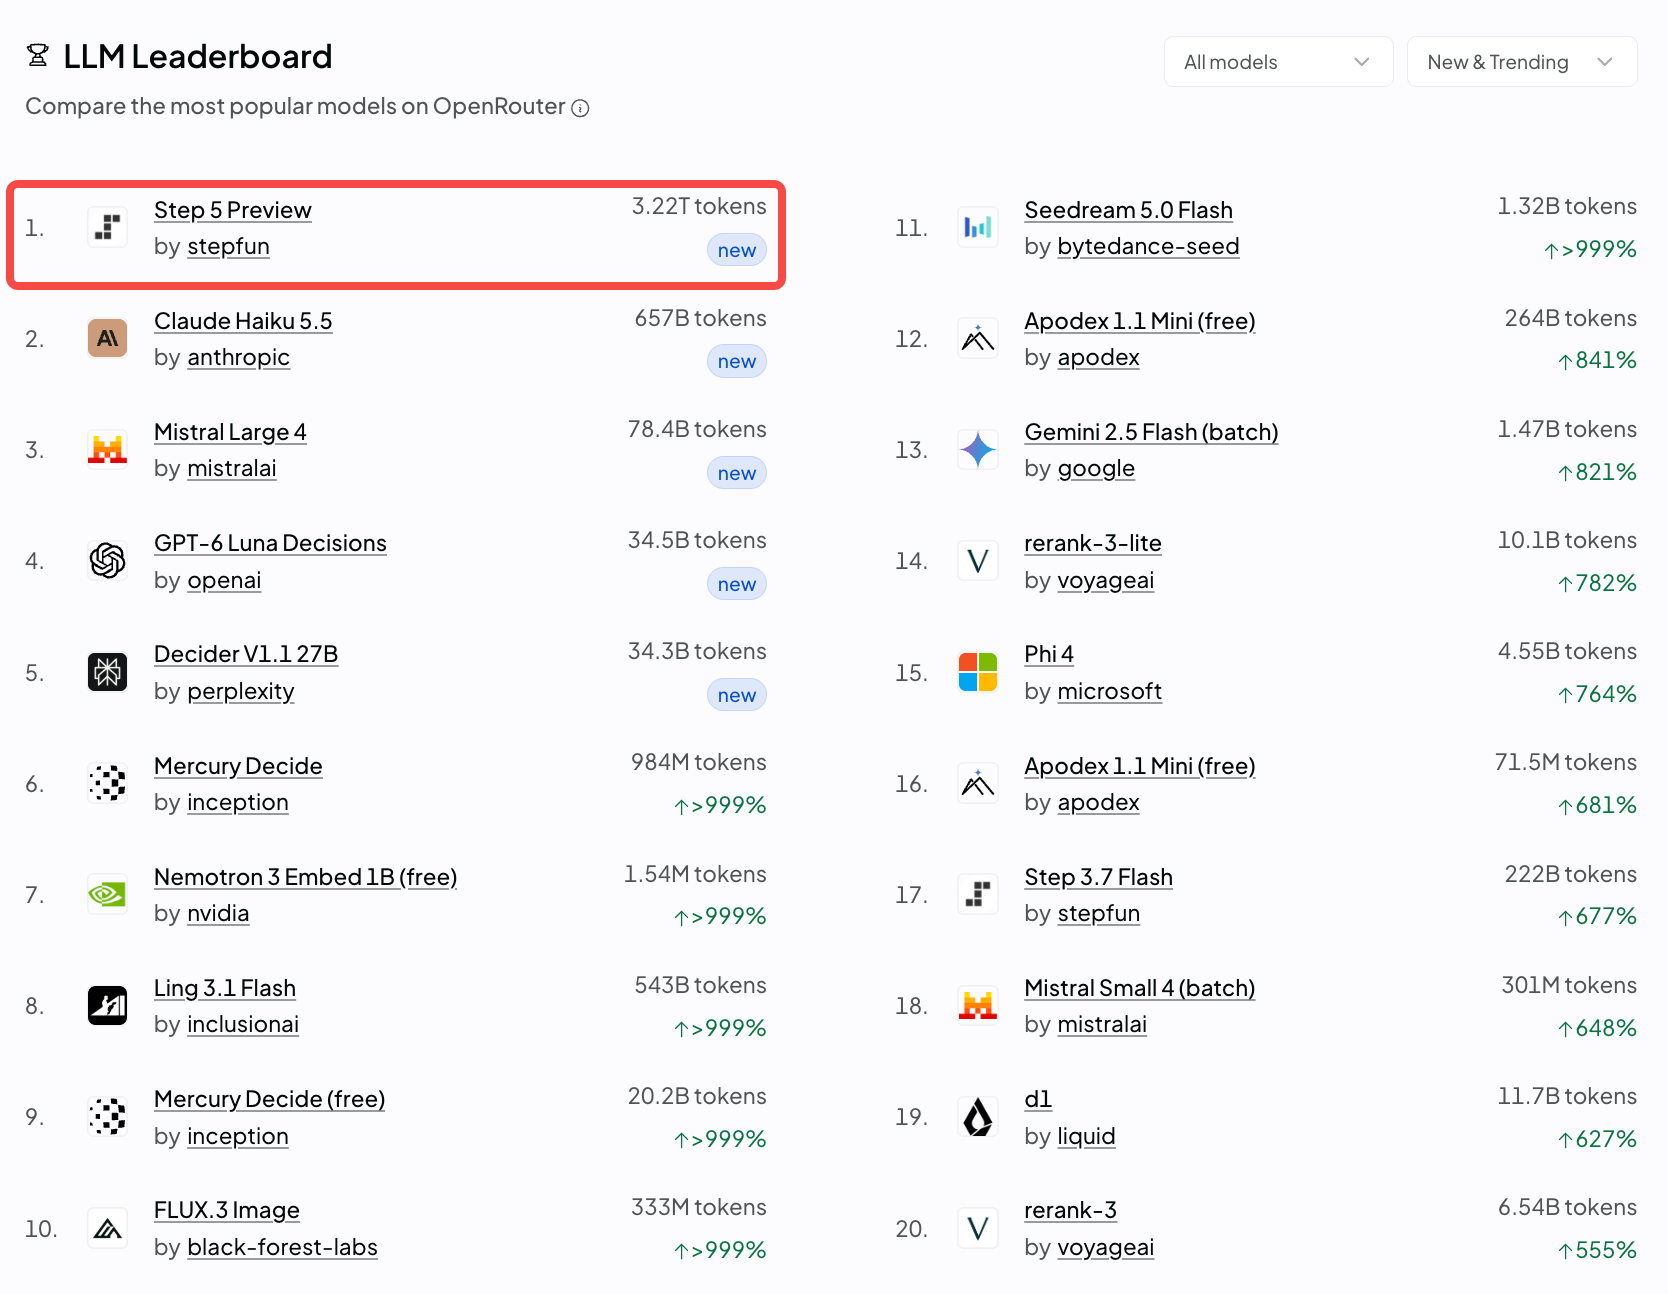Click the black-forest-labs logo for FLUX.3 Image
This screenshot has width=1668, height=1294.
(107, 1229)
